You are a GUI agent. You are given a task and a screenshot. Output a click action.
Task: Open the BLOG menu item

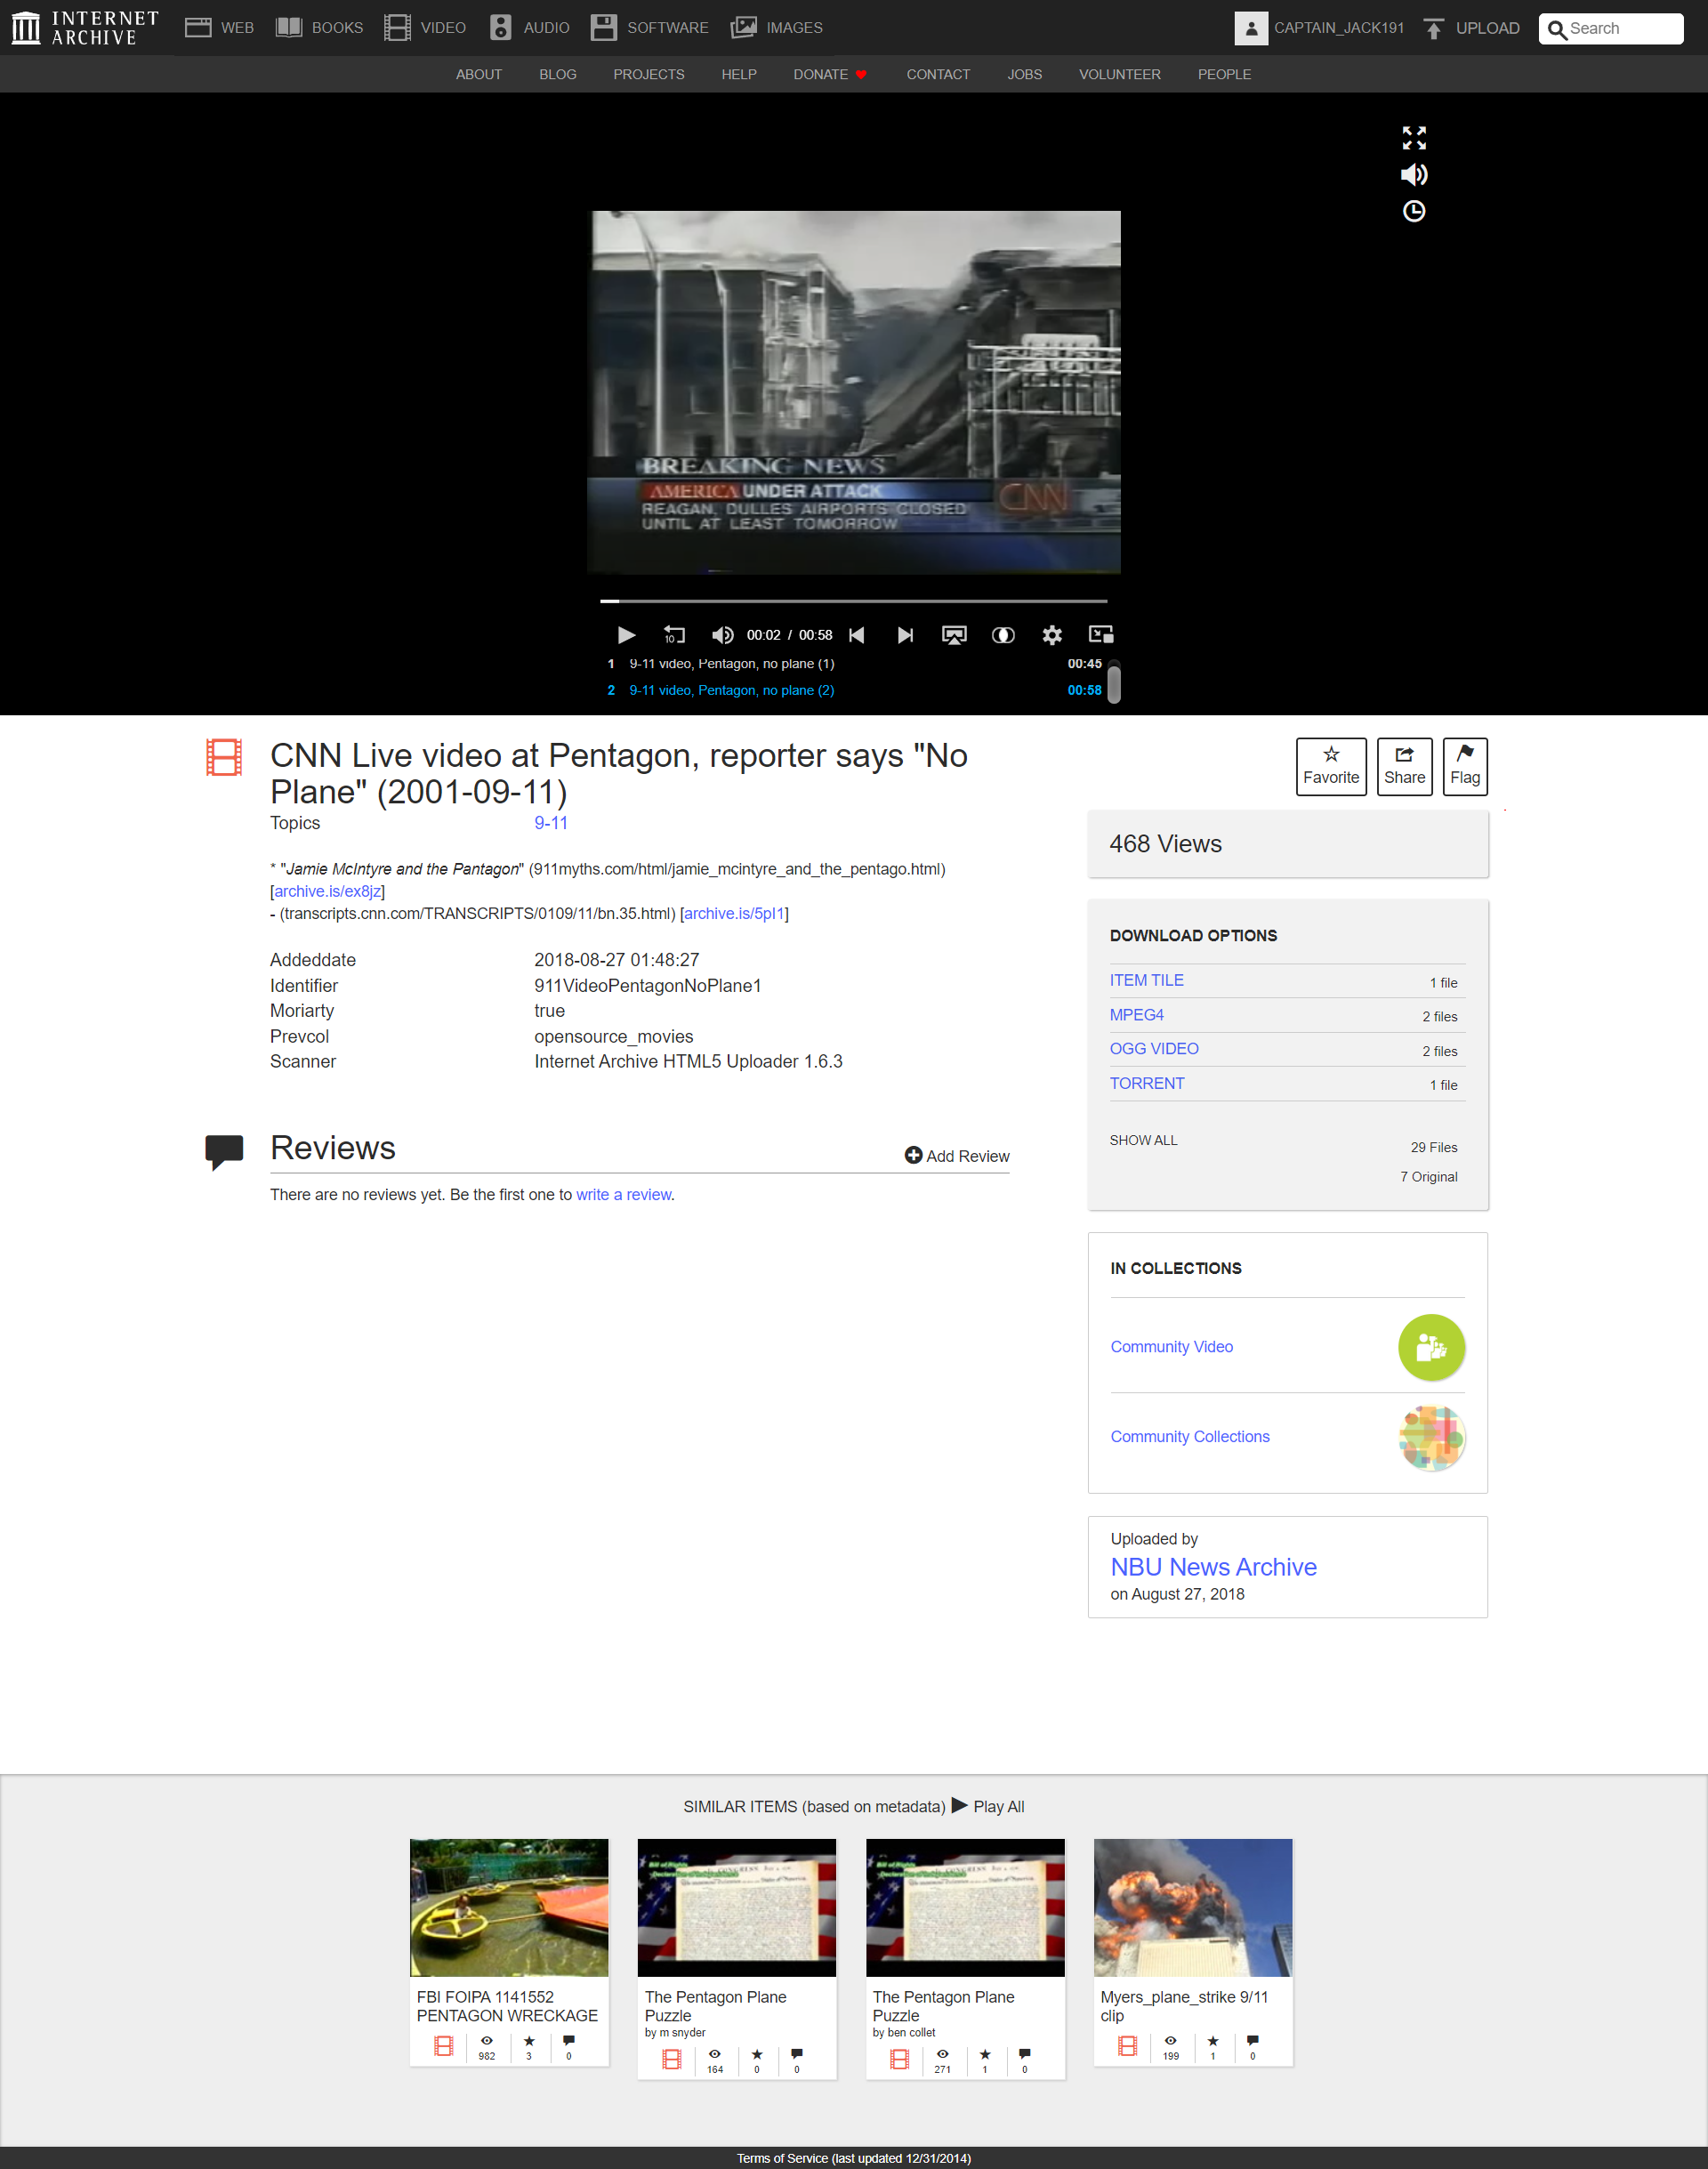click(557, 75)
